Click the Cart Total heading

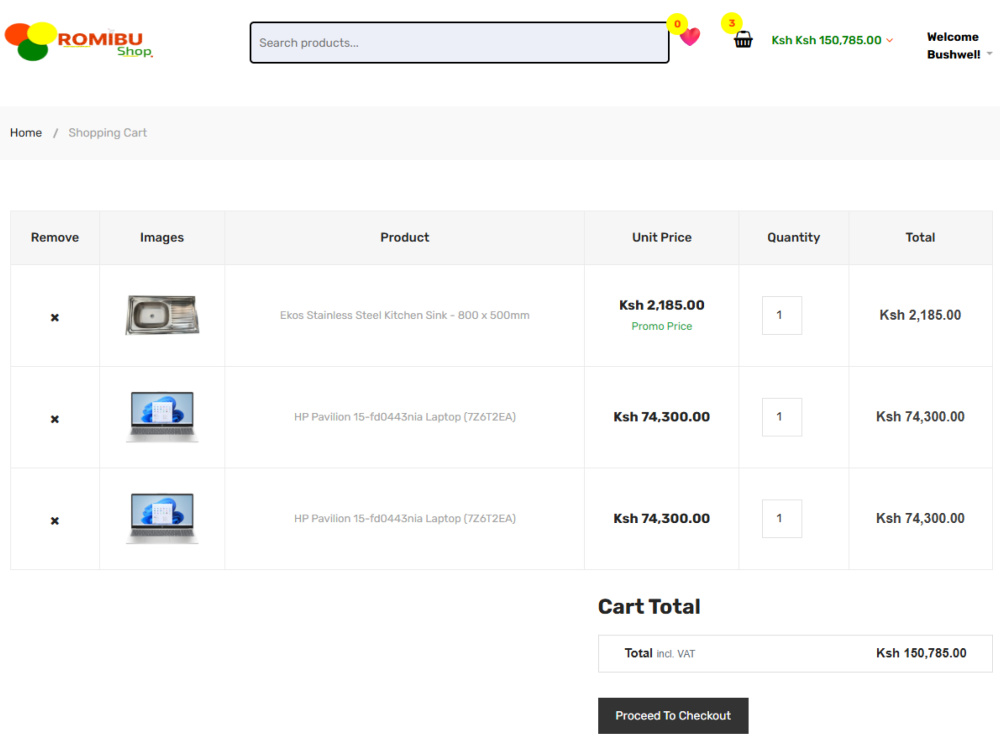649,607
